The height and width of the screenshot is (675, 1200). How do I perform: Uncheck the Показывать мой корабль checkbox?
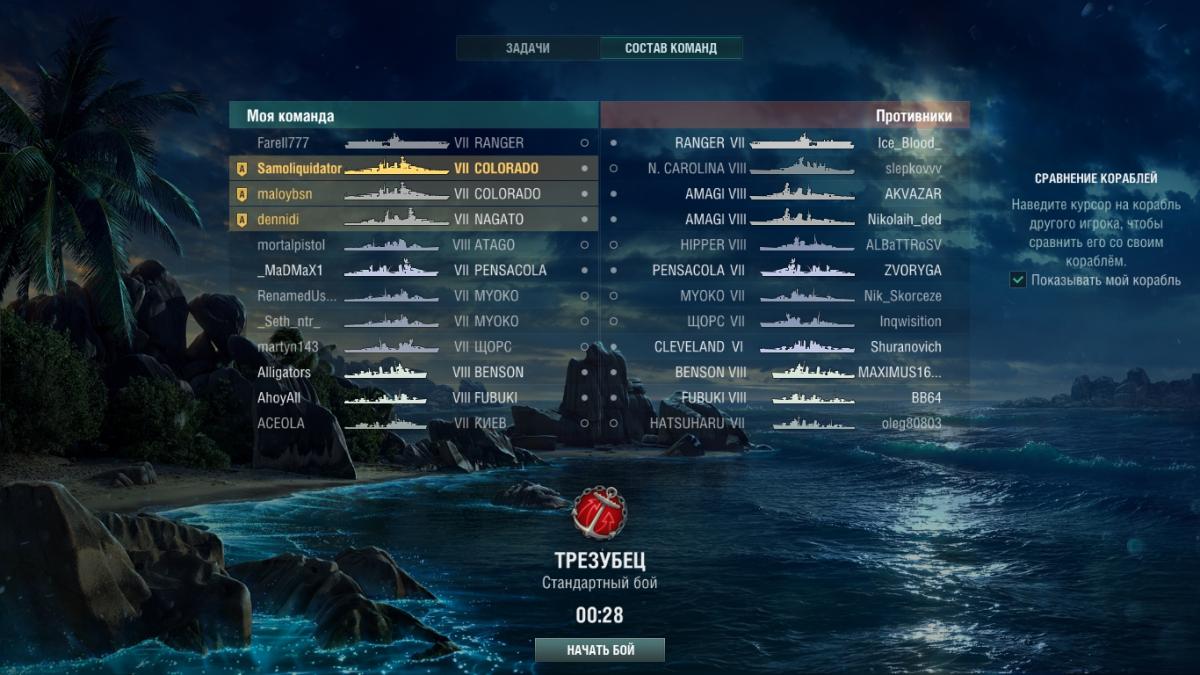coord(1018,281)
